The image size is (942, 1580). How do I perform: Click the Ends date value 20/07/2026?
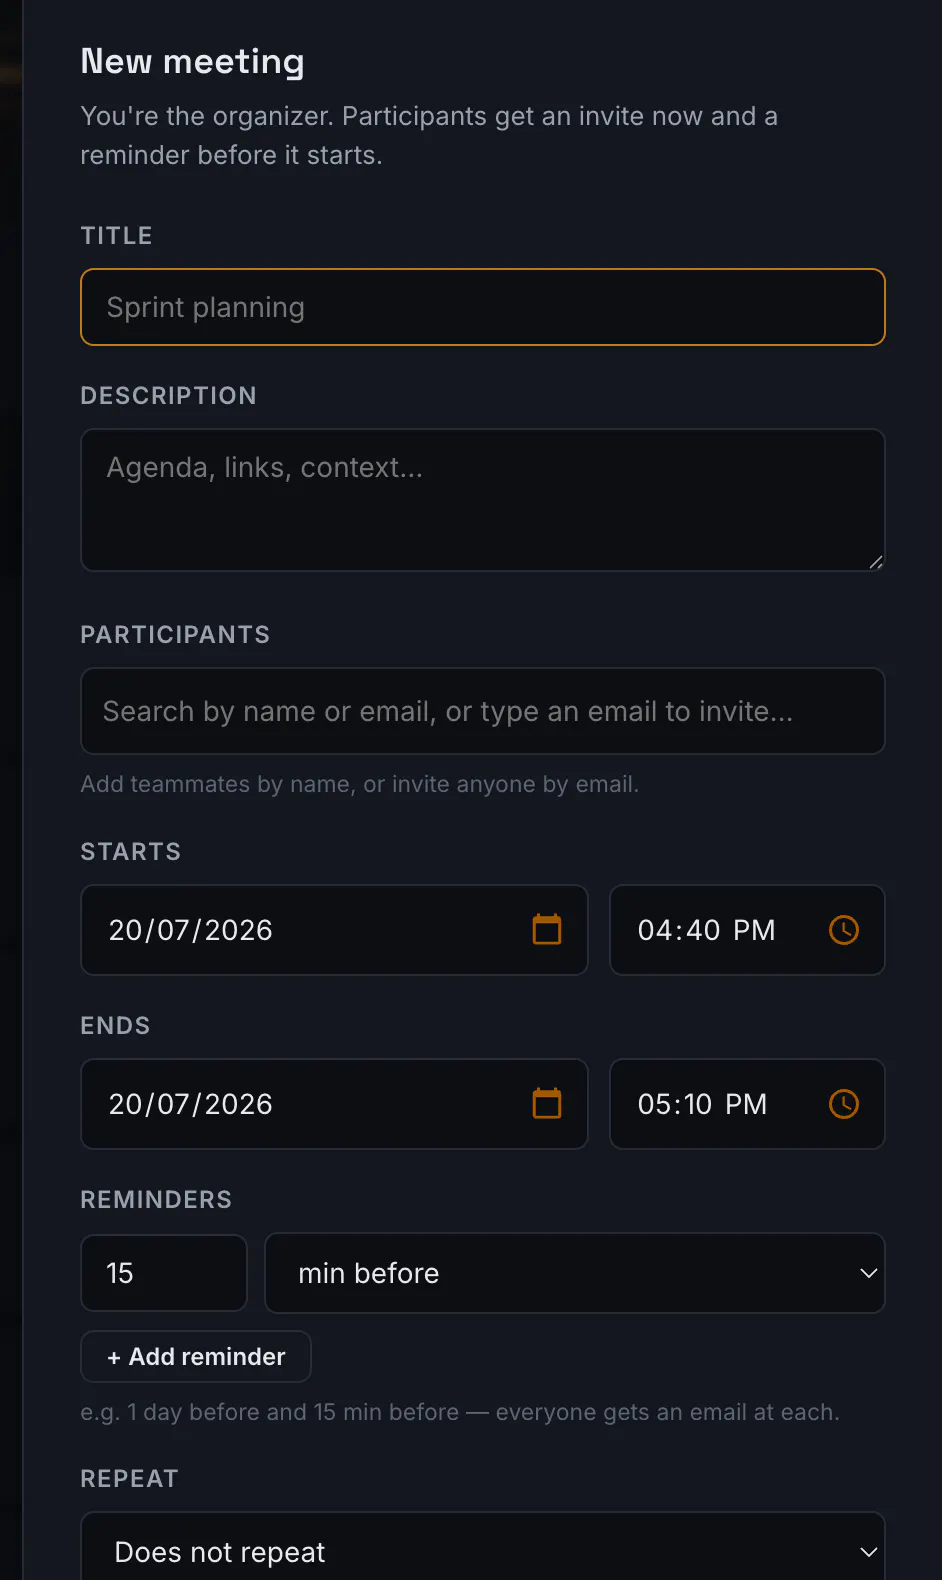pyautogui.click(x=191, y=1104)
